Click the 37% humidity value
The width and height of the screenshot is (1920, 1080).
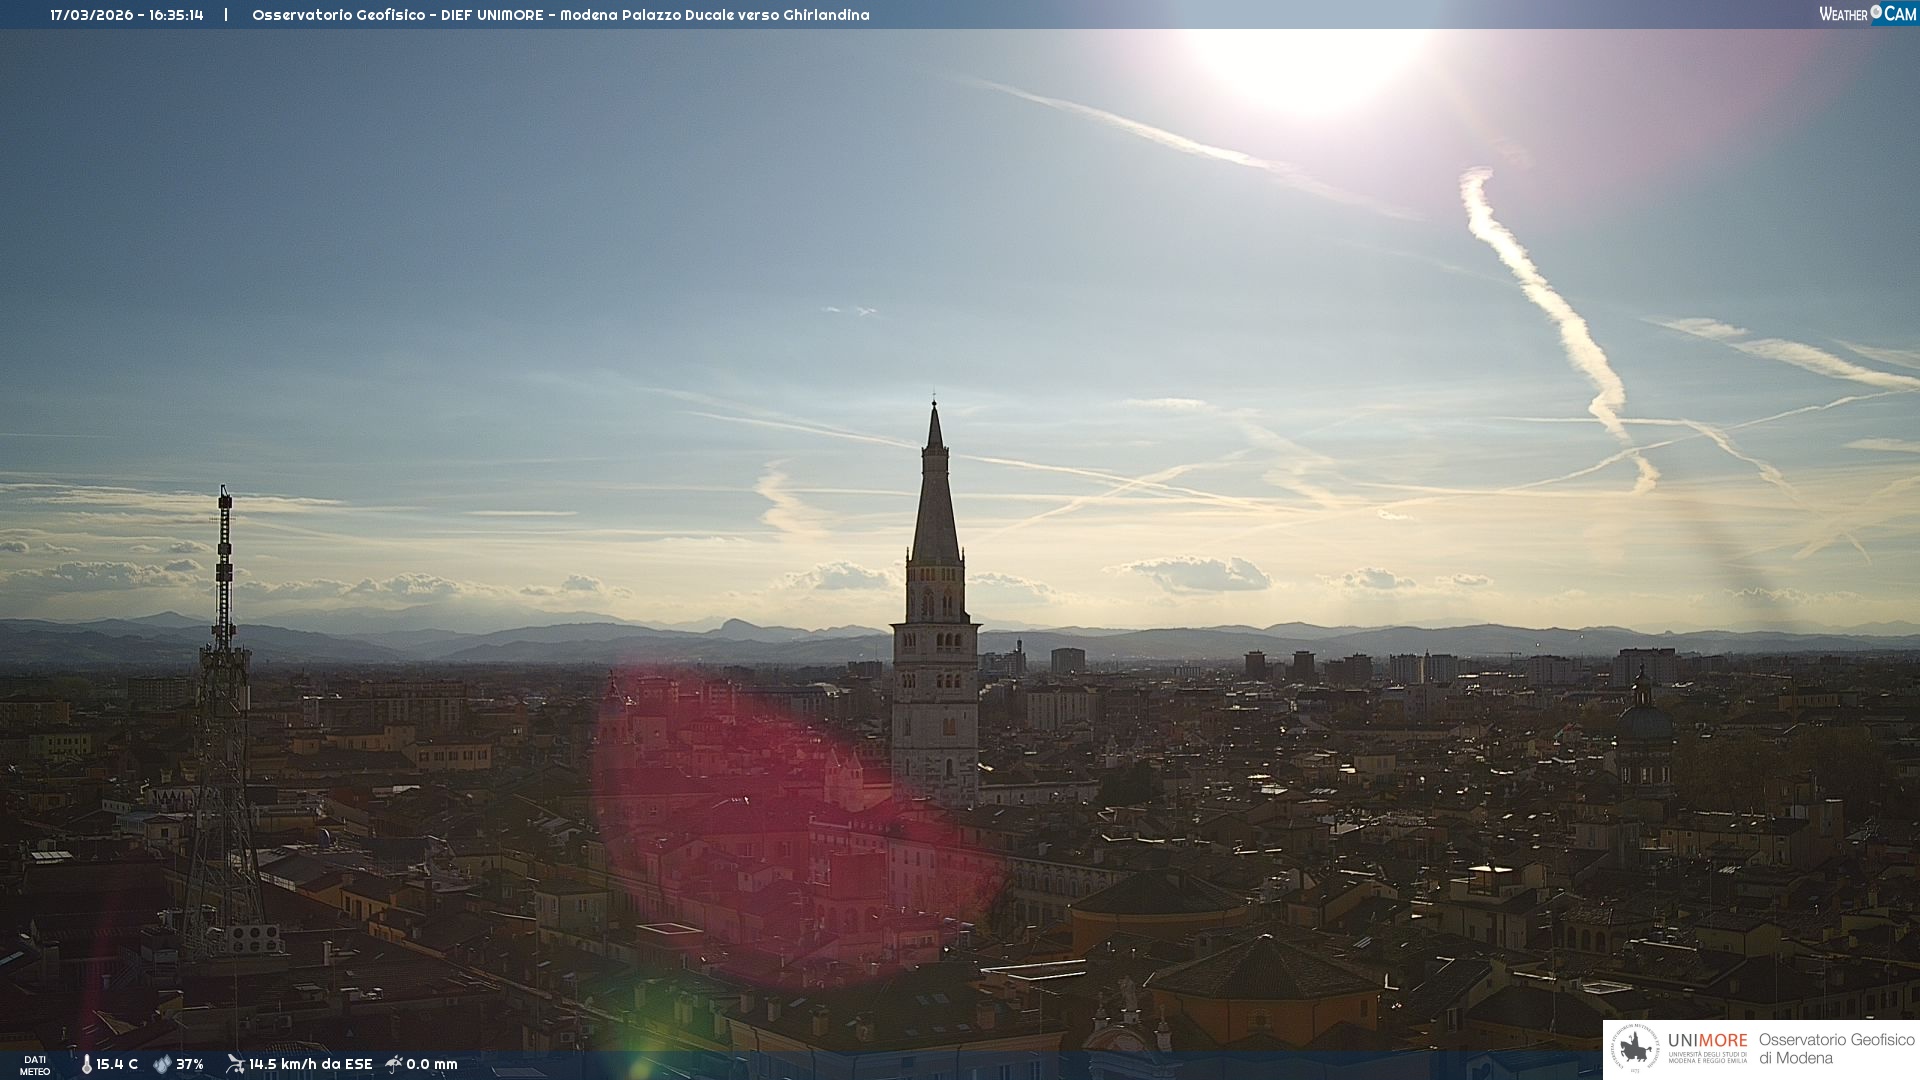pos(190,1065)
